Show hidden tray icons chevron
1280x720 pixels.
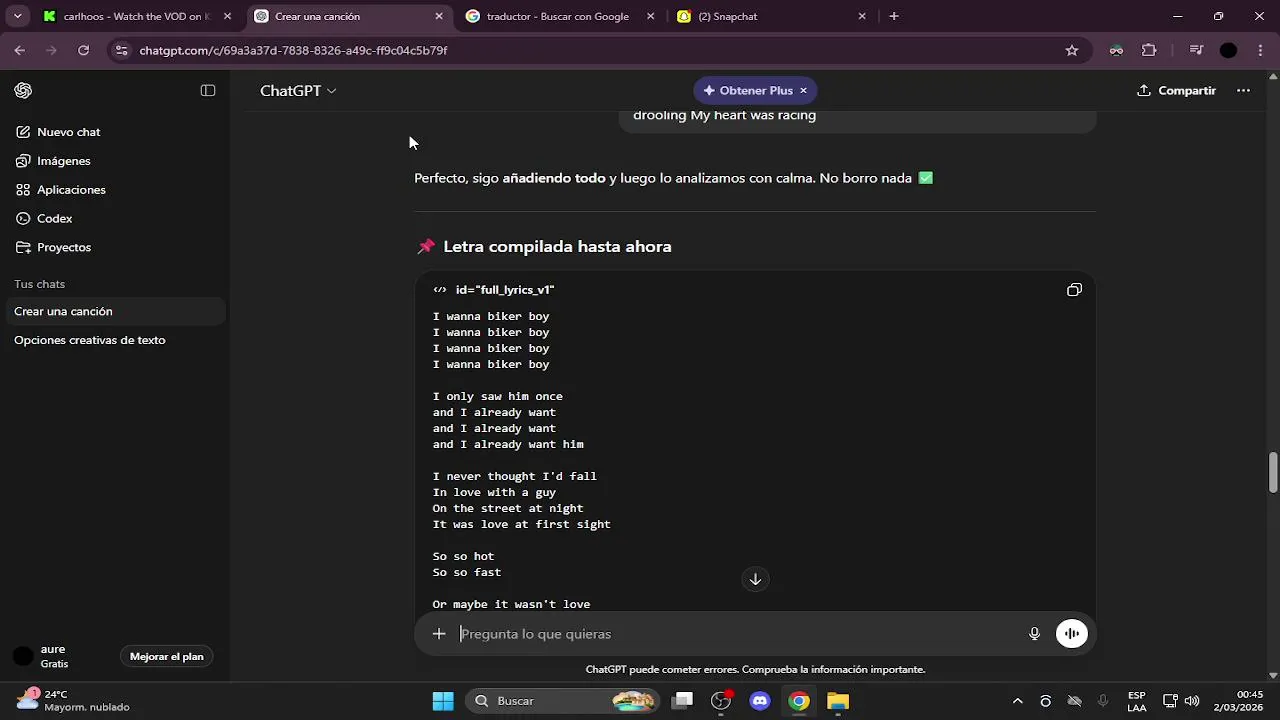coord(1018,701)
